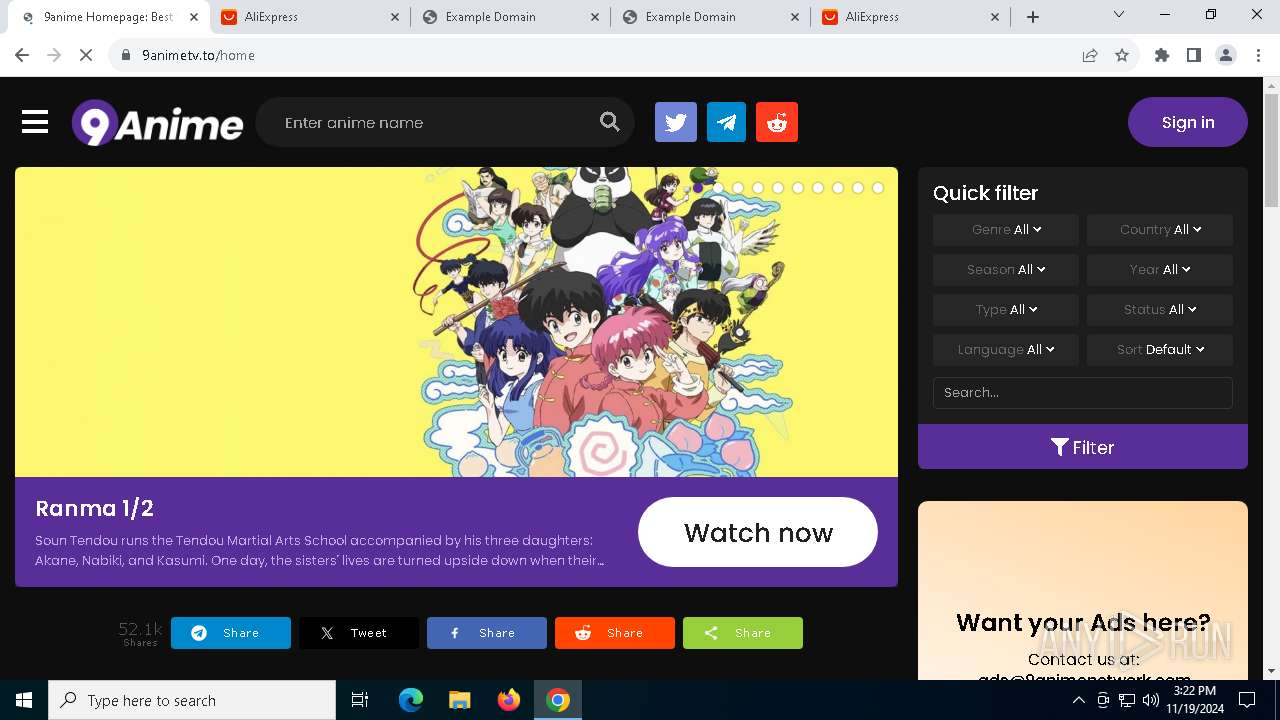1280x720 pixels.
Task: Click the Chrome taskbar icon
Action: pos(558,700)
